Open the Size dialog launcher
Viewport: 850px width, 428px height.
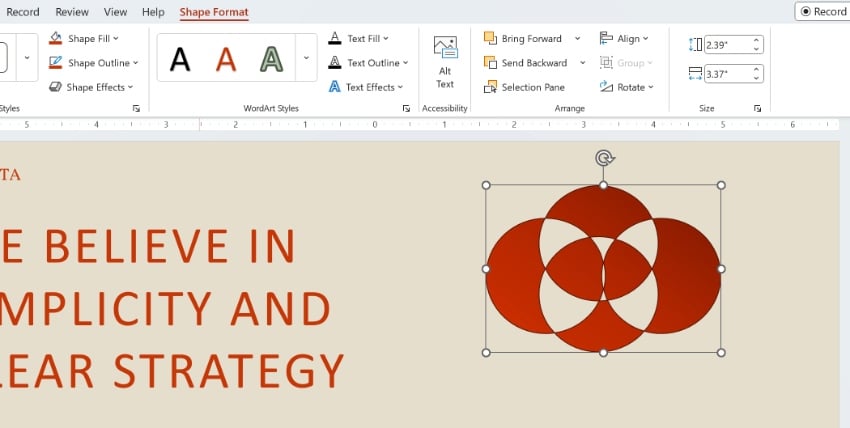point(758,108)
